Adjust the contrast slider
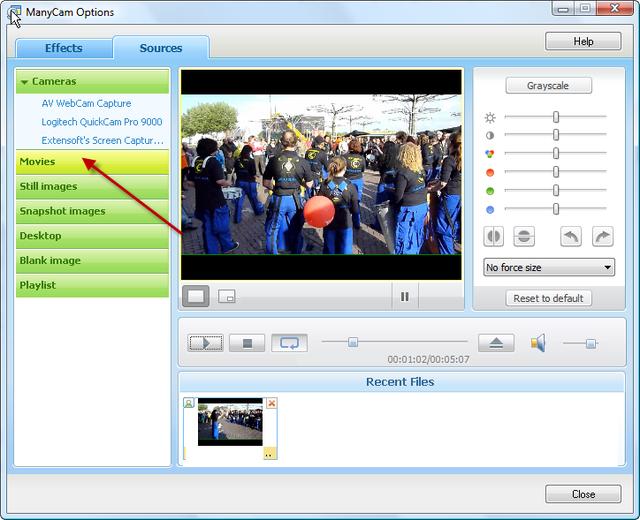This screenshot has width=640, height=520. [x=556, y=135]
